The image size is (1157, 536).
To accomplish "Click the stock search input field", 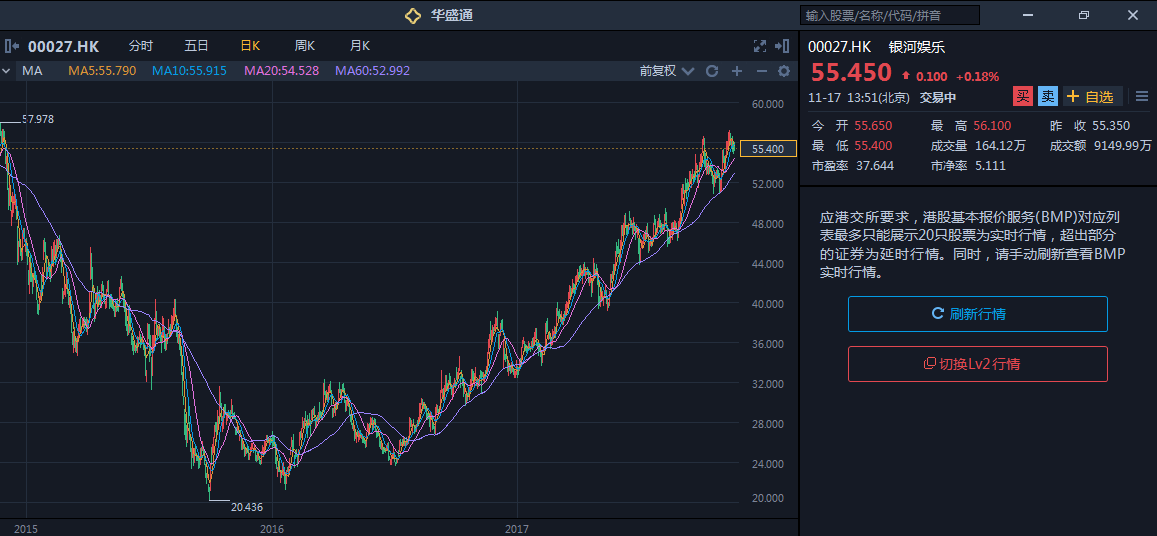I will 889,15.
